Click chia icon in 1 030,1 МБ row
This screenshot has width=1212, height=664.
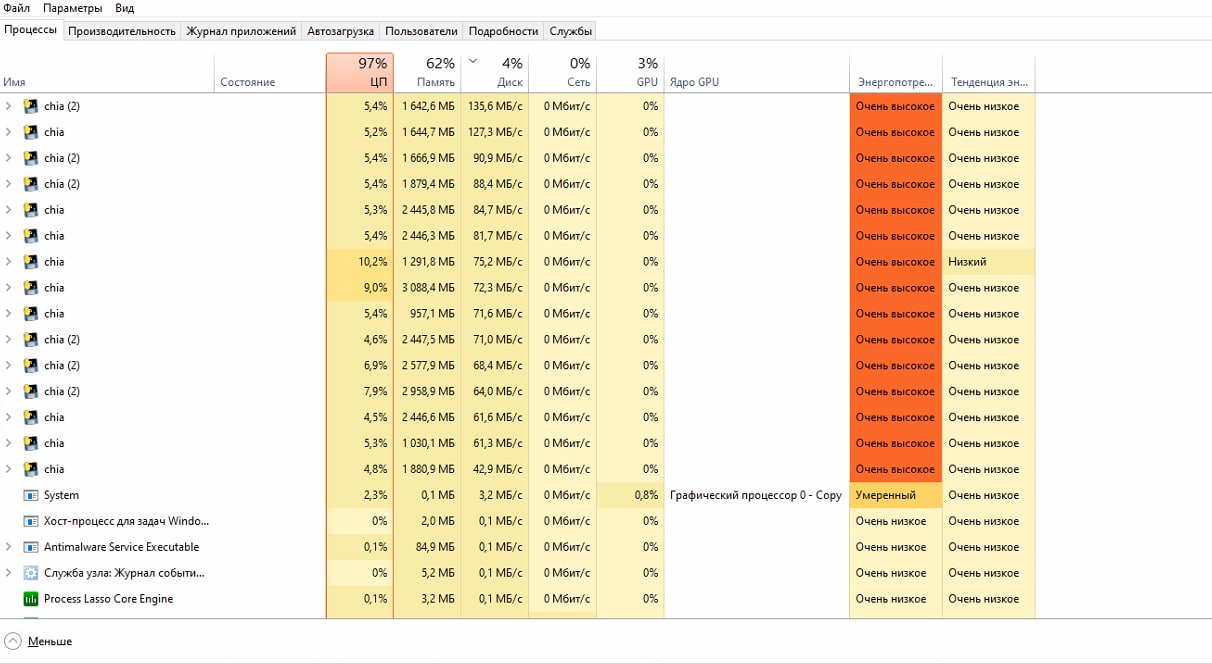click(30, 444)
